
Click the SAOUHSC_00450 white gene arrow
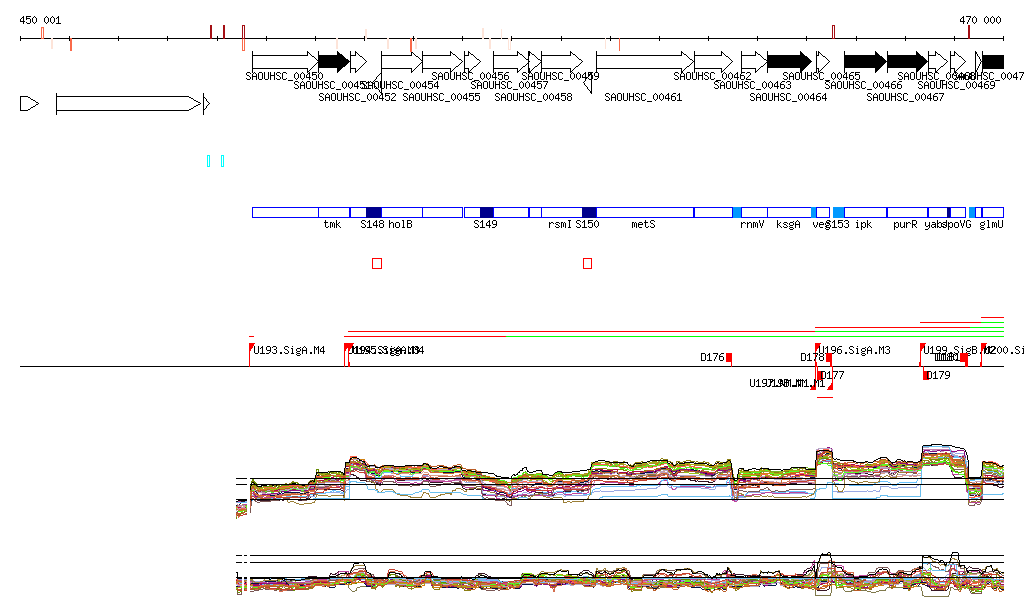point(285,62)
